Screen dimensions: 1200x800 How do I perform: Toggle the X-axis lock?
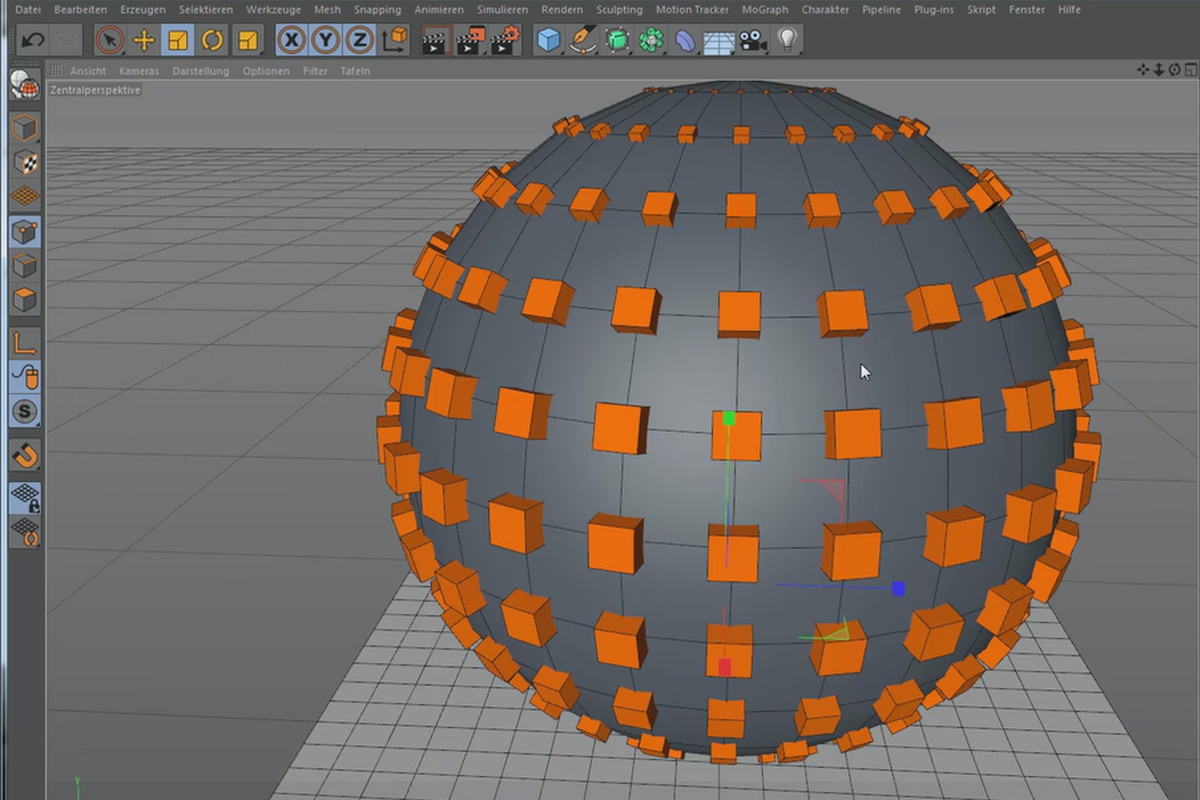pyautogui.click(x=291, y=40)
